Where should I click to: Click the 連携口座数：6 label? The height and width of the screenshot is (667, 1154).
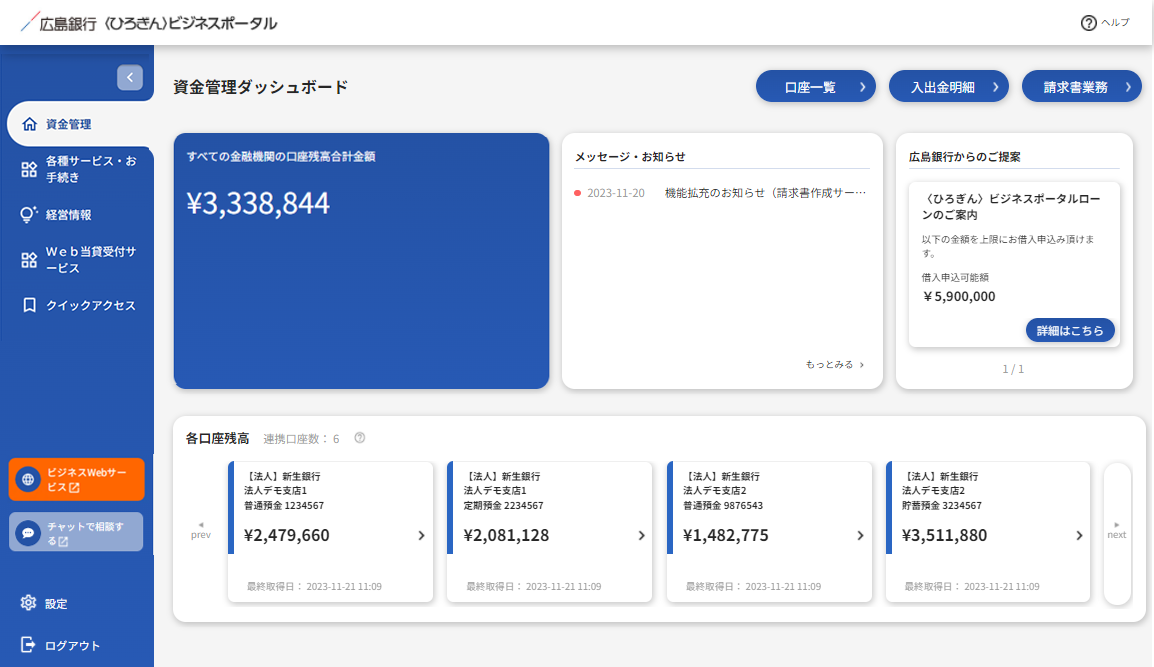[x=301, y=439]
